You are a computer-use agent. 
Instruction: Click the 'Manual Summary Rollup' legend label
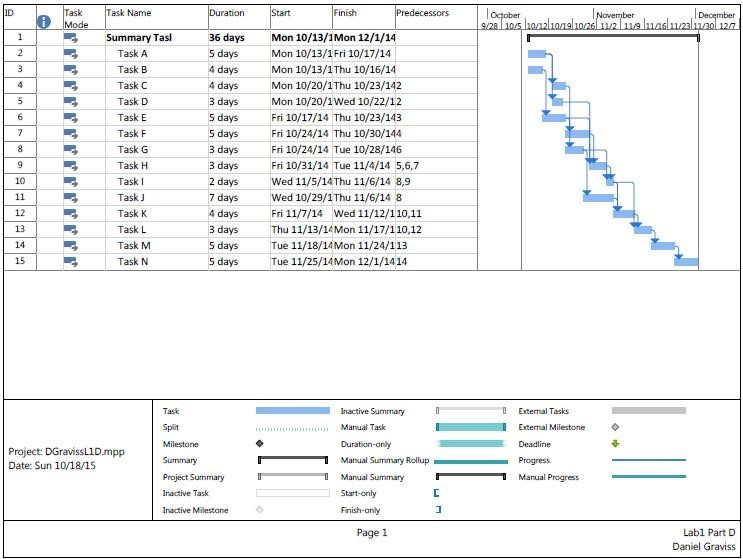pos(385,460)
